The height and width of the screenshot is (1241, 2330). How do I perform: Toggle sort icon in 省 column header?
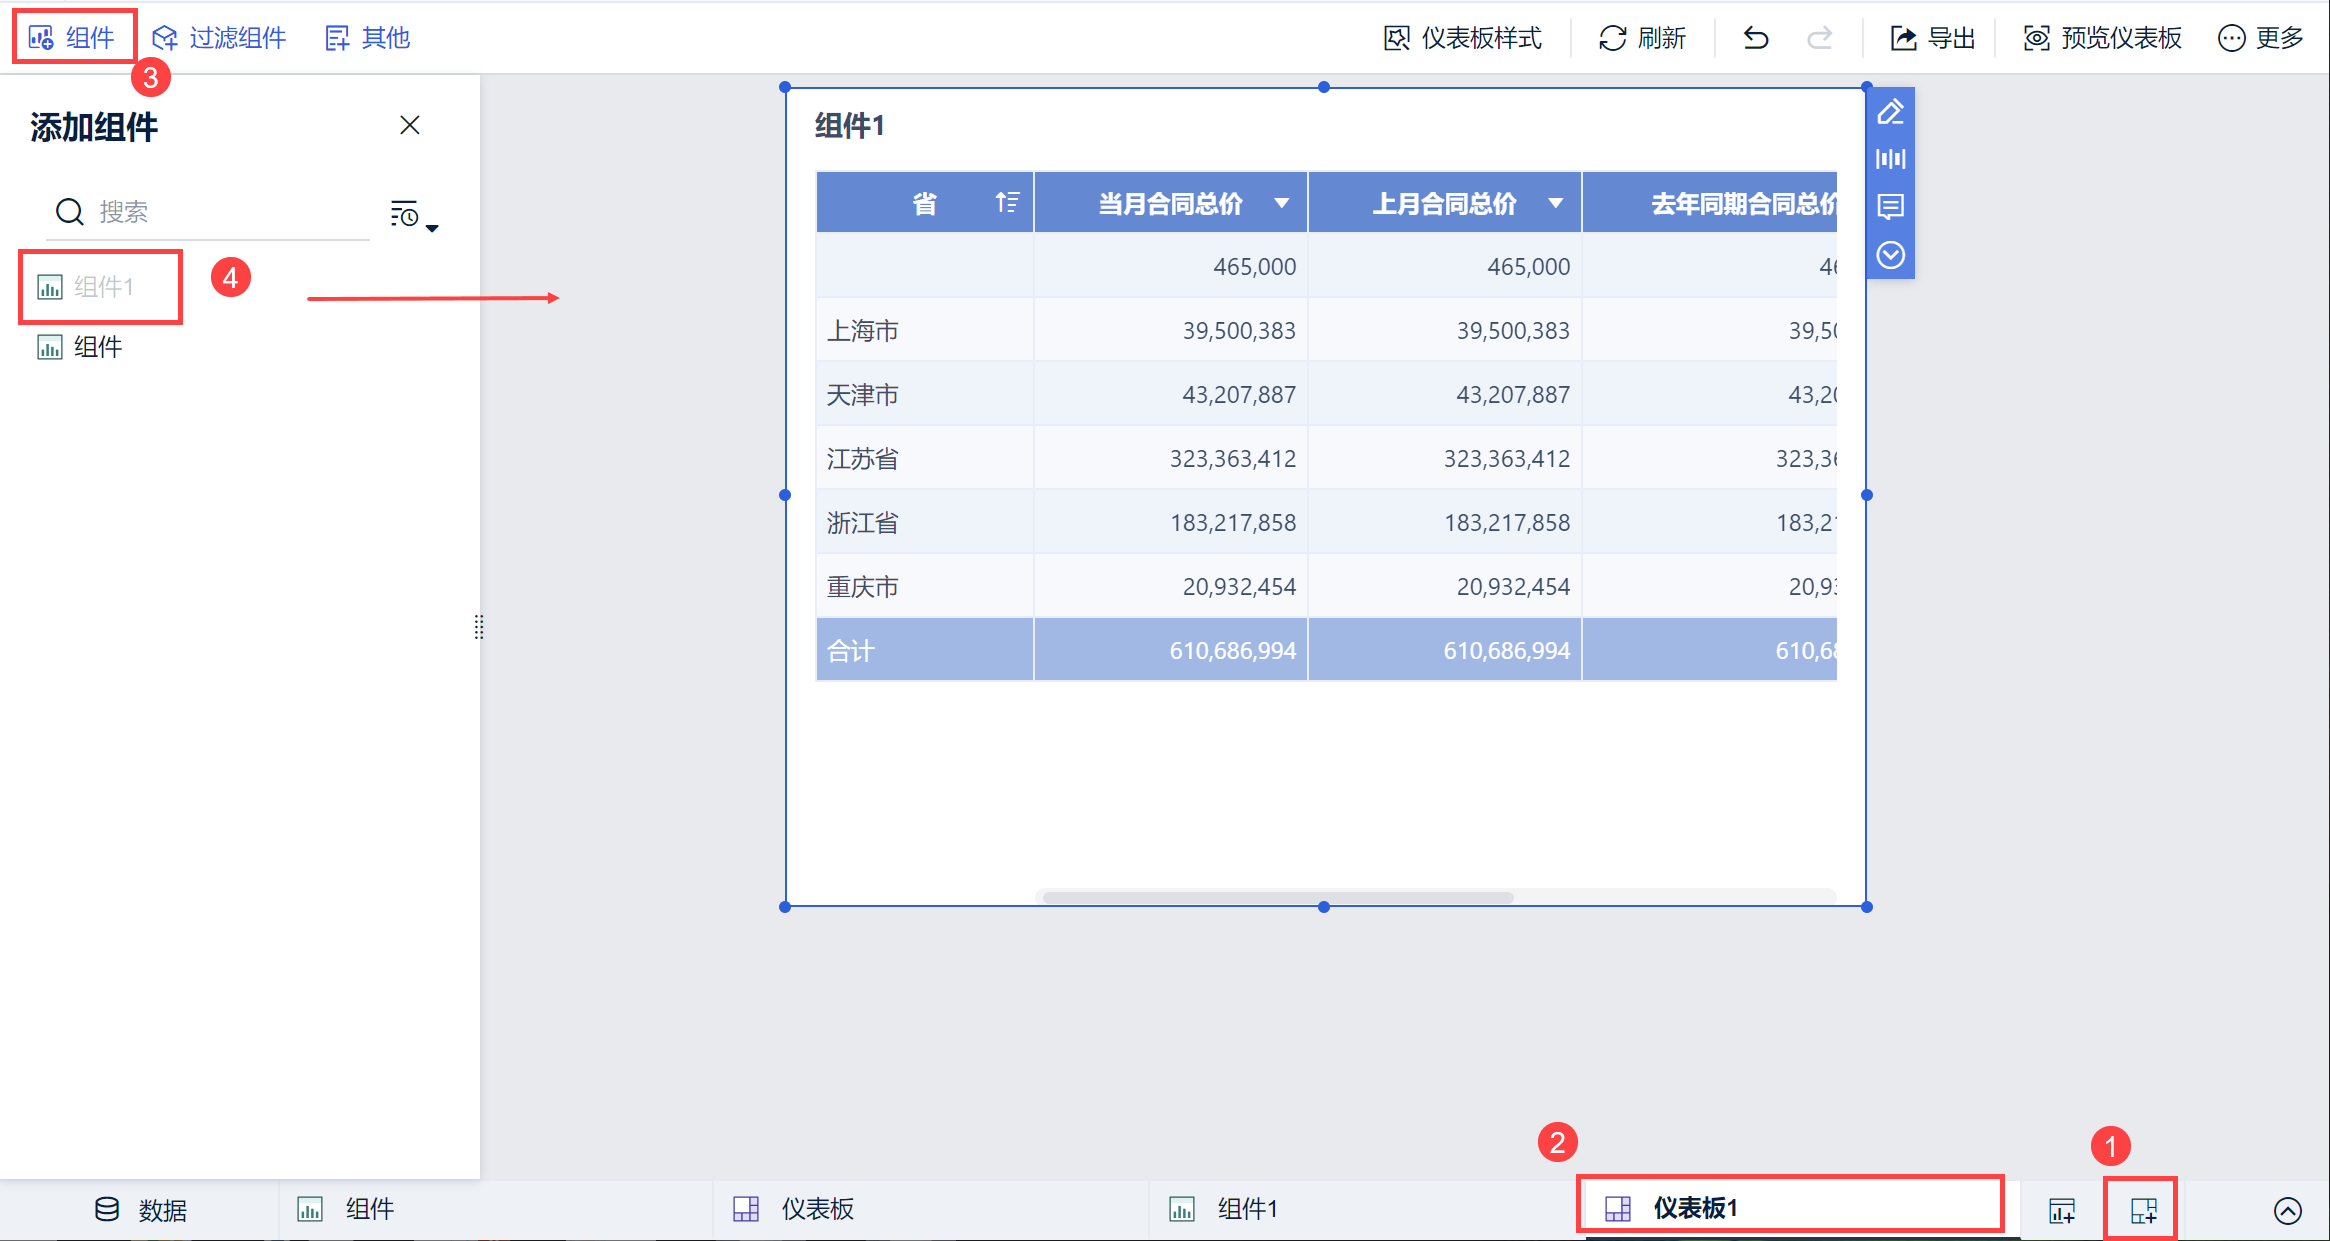[x=1007, y=203]
